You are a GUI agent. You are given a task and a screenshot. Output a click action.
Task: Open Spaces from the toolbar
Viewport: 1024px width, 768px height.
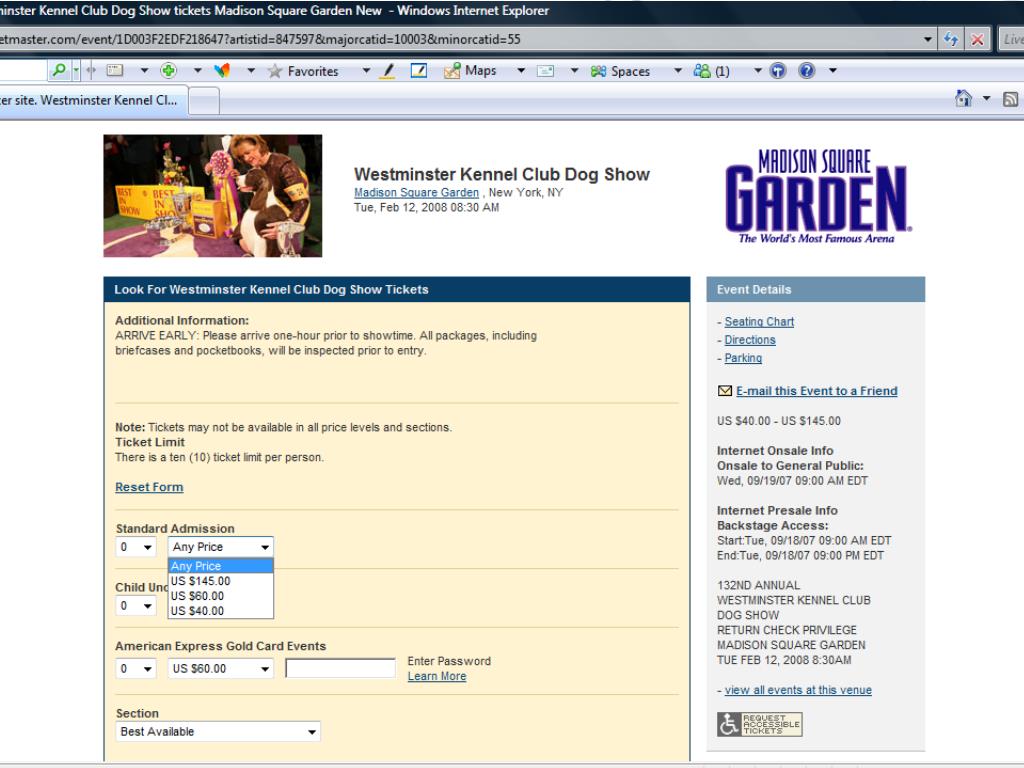pyautogui.click(x=620, y=71)
